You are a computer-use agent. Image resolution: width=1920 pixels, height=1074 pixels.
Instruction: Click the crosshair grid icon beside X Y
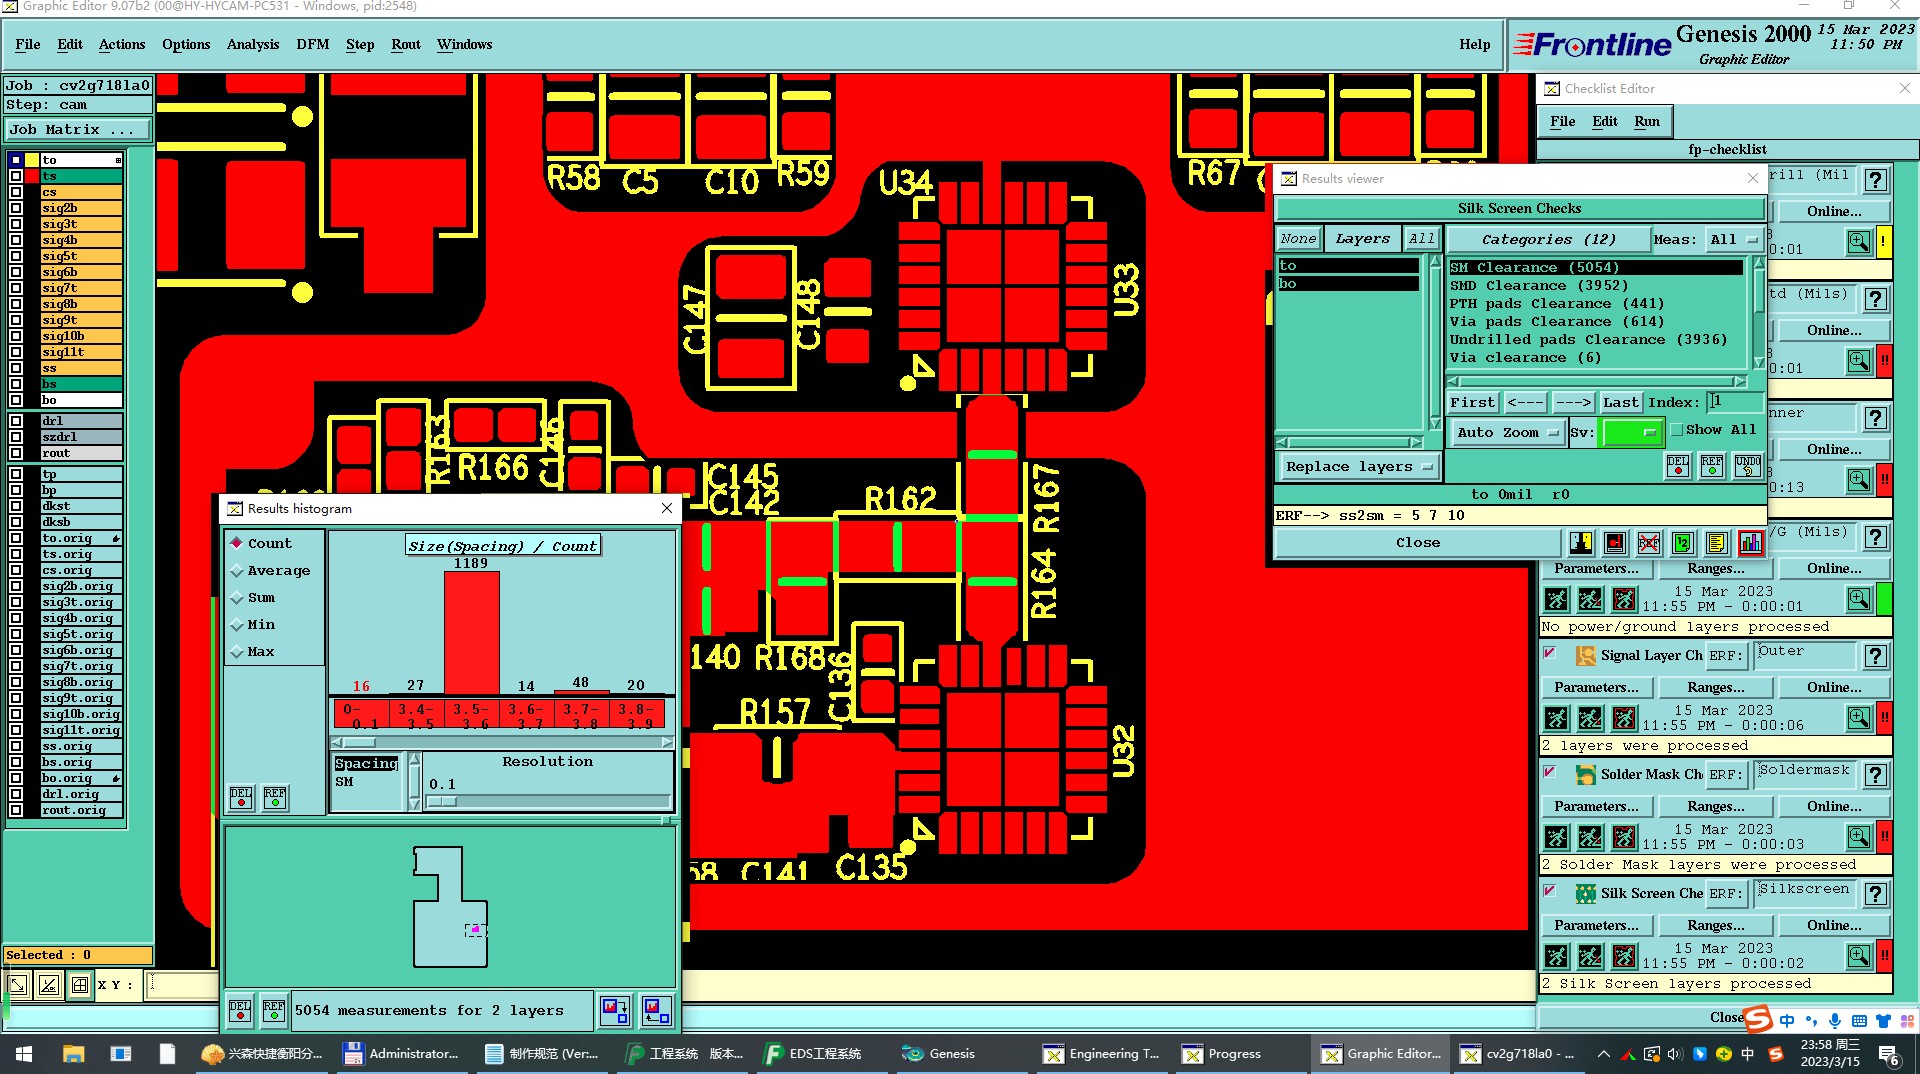pyautogui.click(x=80, y=985)
